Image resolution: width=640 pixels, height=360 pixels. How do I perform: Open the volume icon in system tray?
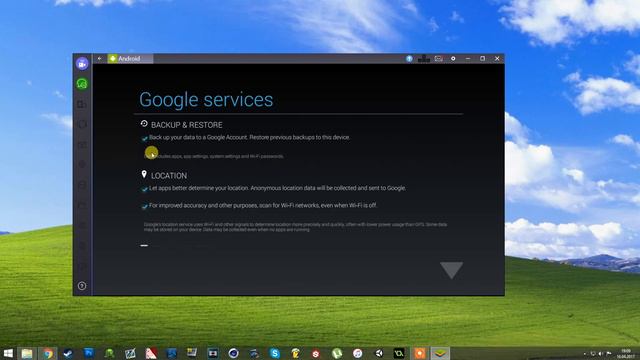[601, 353]
